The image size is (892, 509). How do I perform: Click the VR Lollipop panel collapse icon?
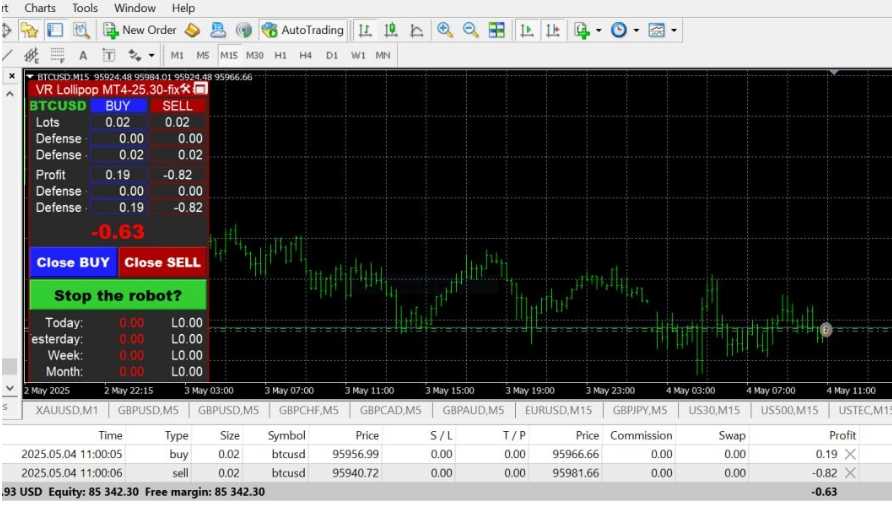click(x=201, y=89)
